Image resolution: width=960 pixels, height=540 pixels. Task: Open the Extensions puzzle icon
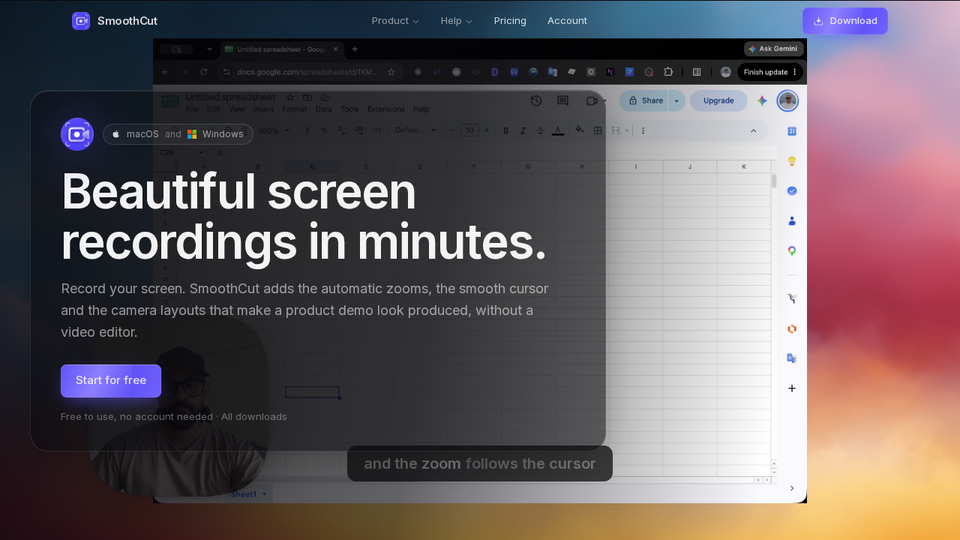668,72
